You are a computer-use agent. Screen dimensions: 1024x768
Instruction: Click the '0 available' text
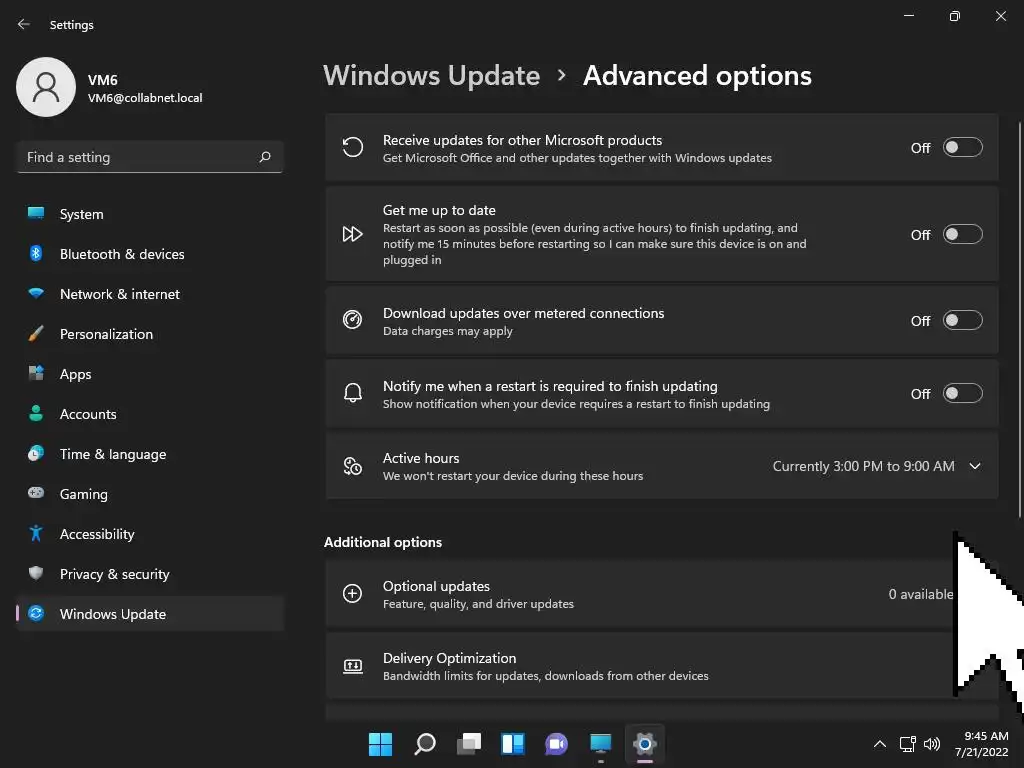click(x=921, y=594)
